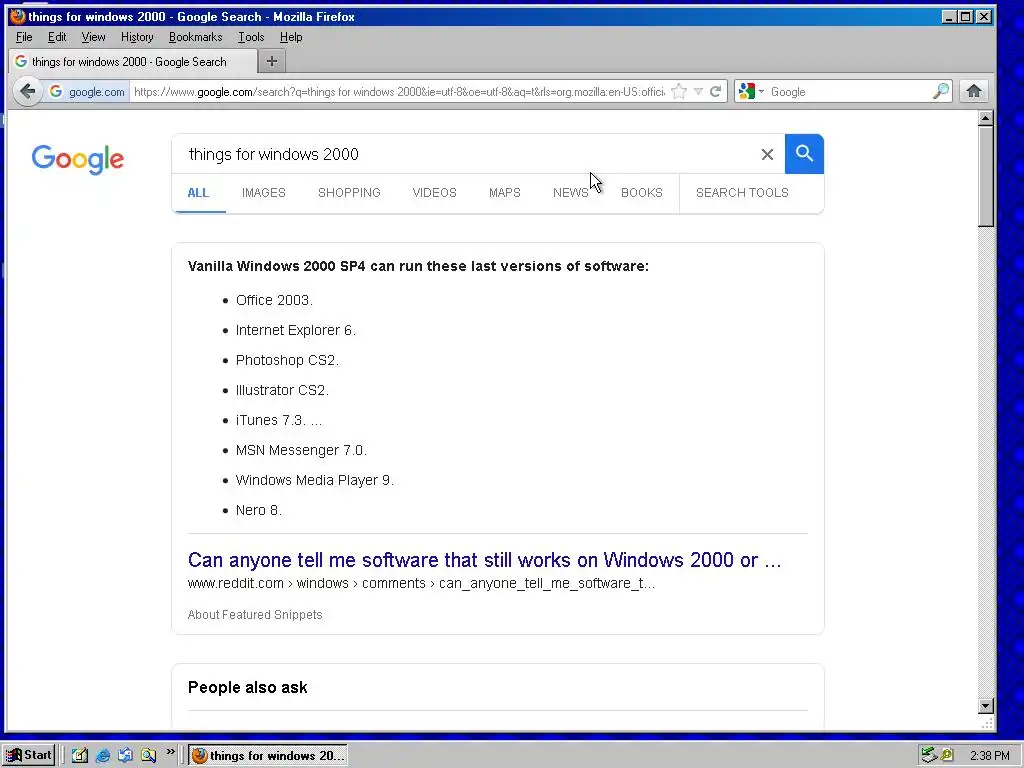Open the Firefox home page icon
The width and height of the screenshot is (1024, 768).
point(974,91)
